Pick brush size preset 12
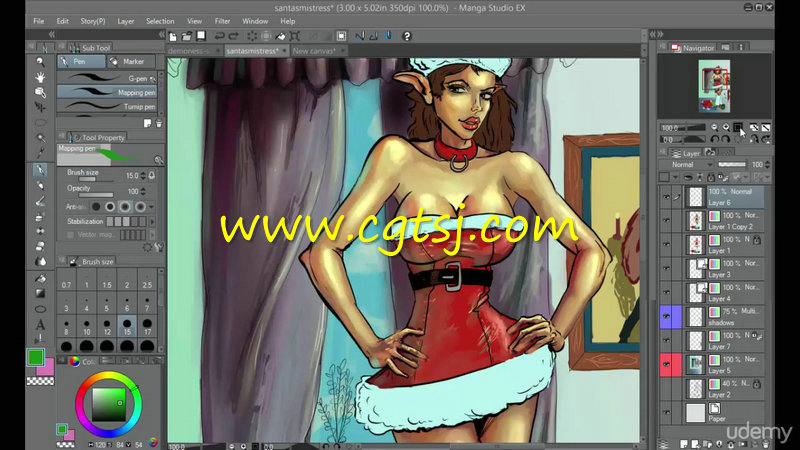The height and width of the screenshot is (450, 800). click(107, 327)
